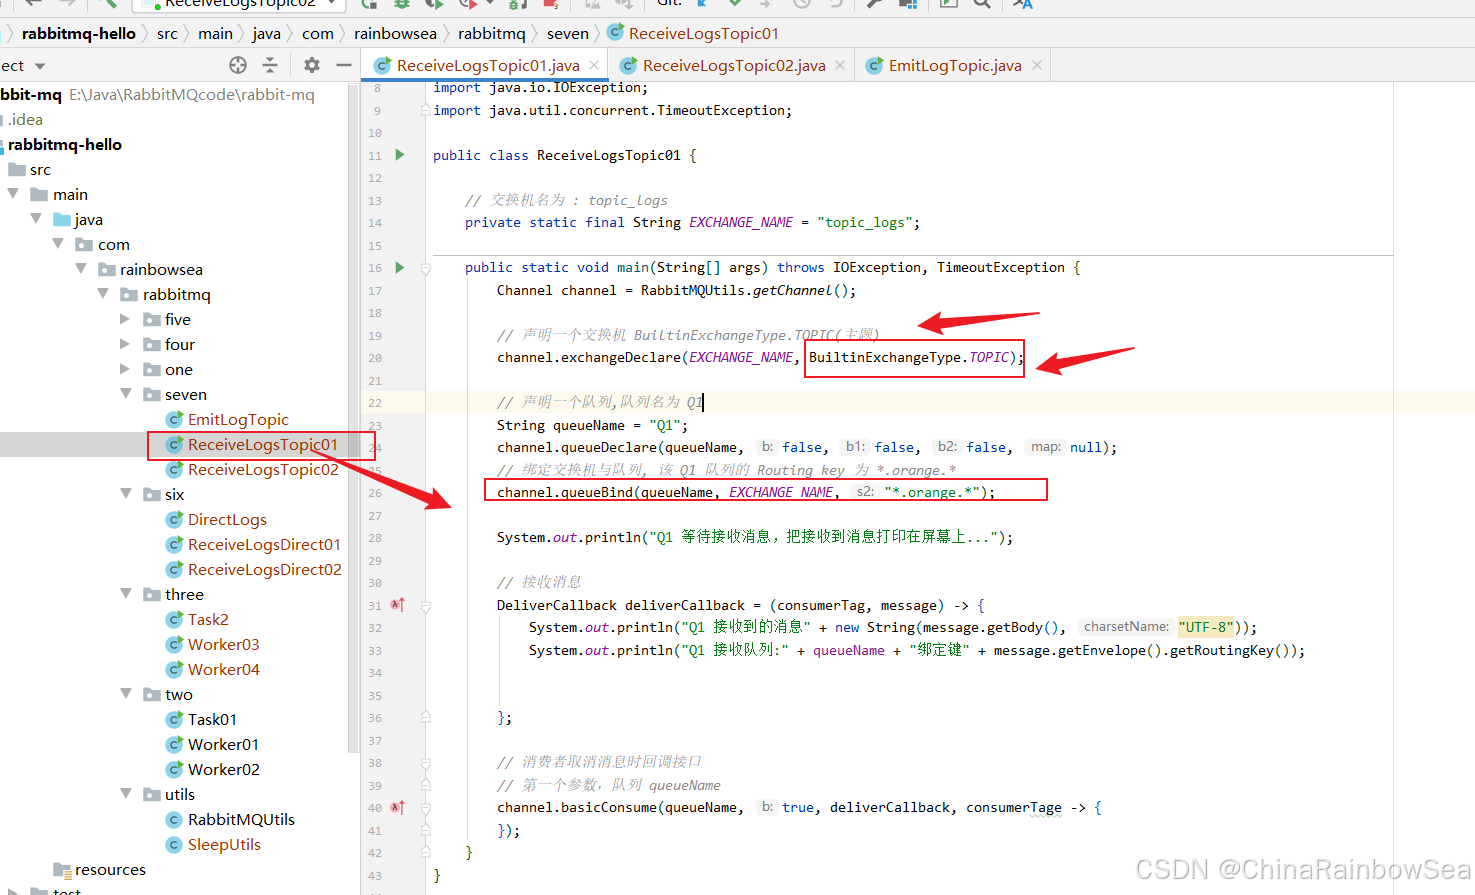This screenshot has width=1475, height=895.
Task: Fold the import block at line 9
Action: [x=426, y=110]
